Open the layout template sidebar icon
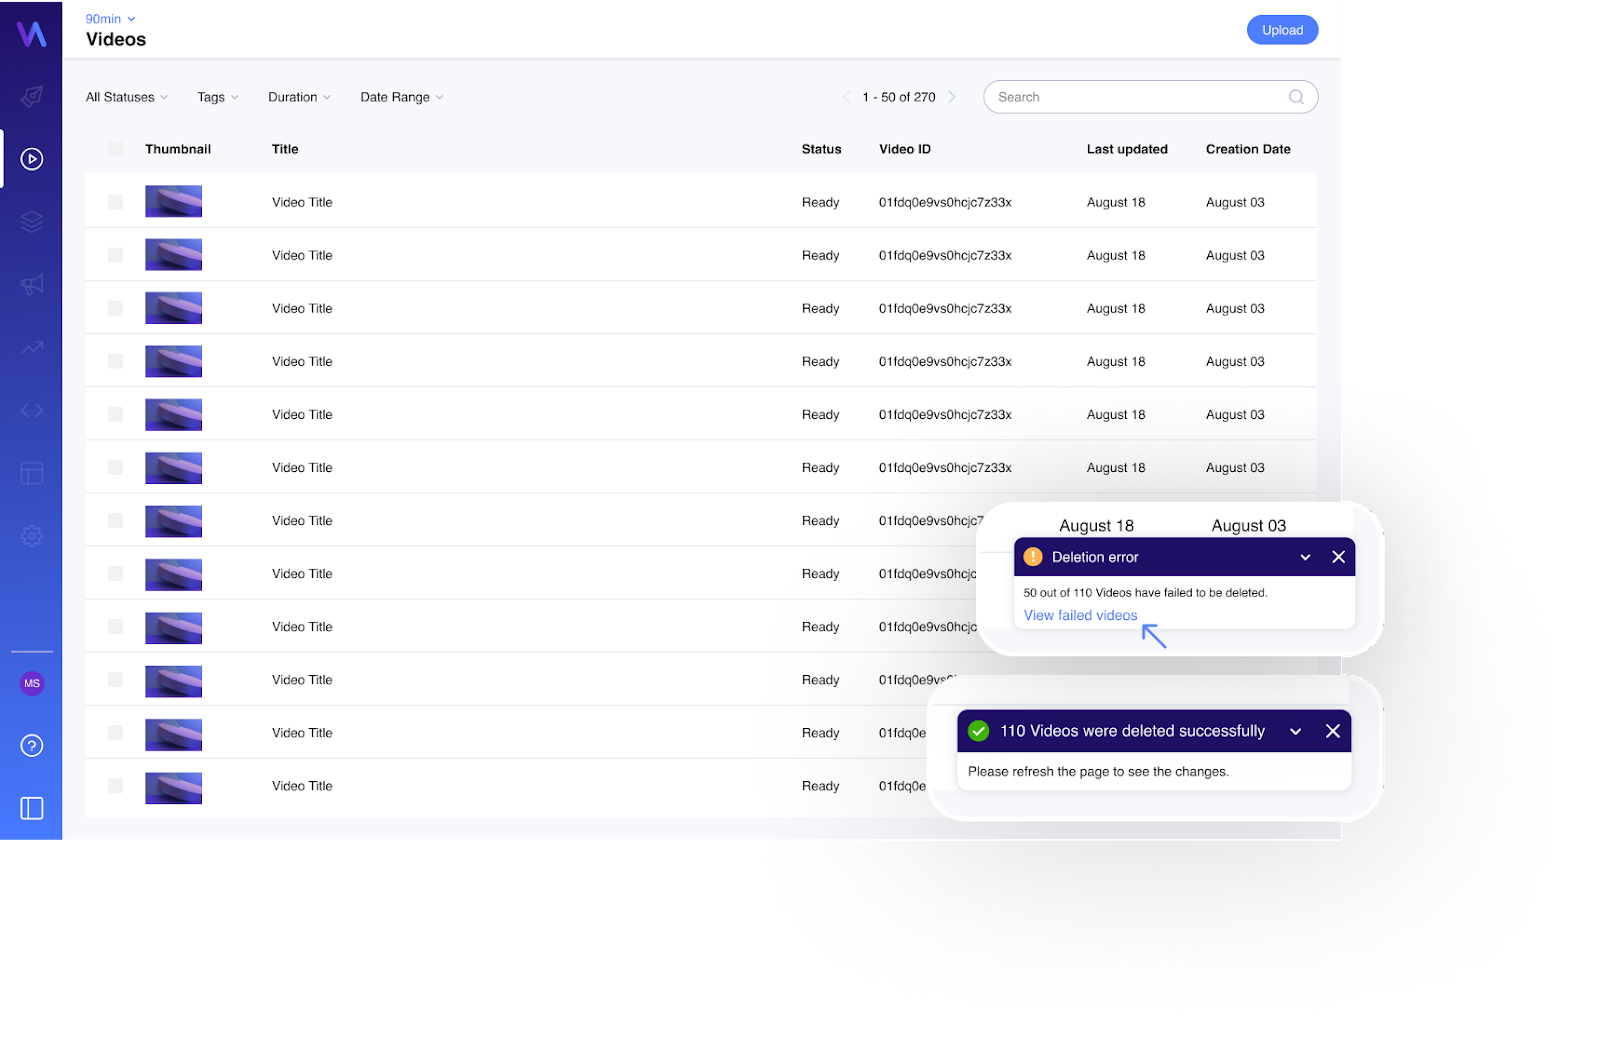1600x1038 pixels. point(32,473)
